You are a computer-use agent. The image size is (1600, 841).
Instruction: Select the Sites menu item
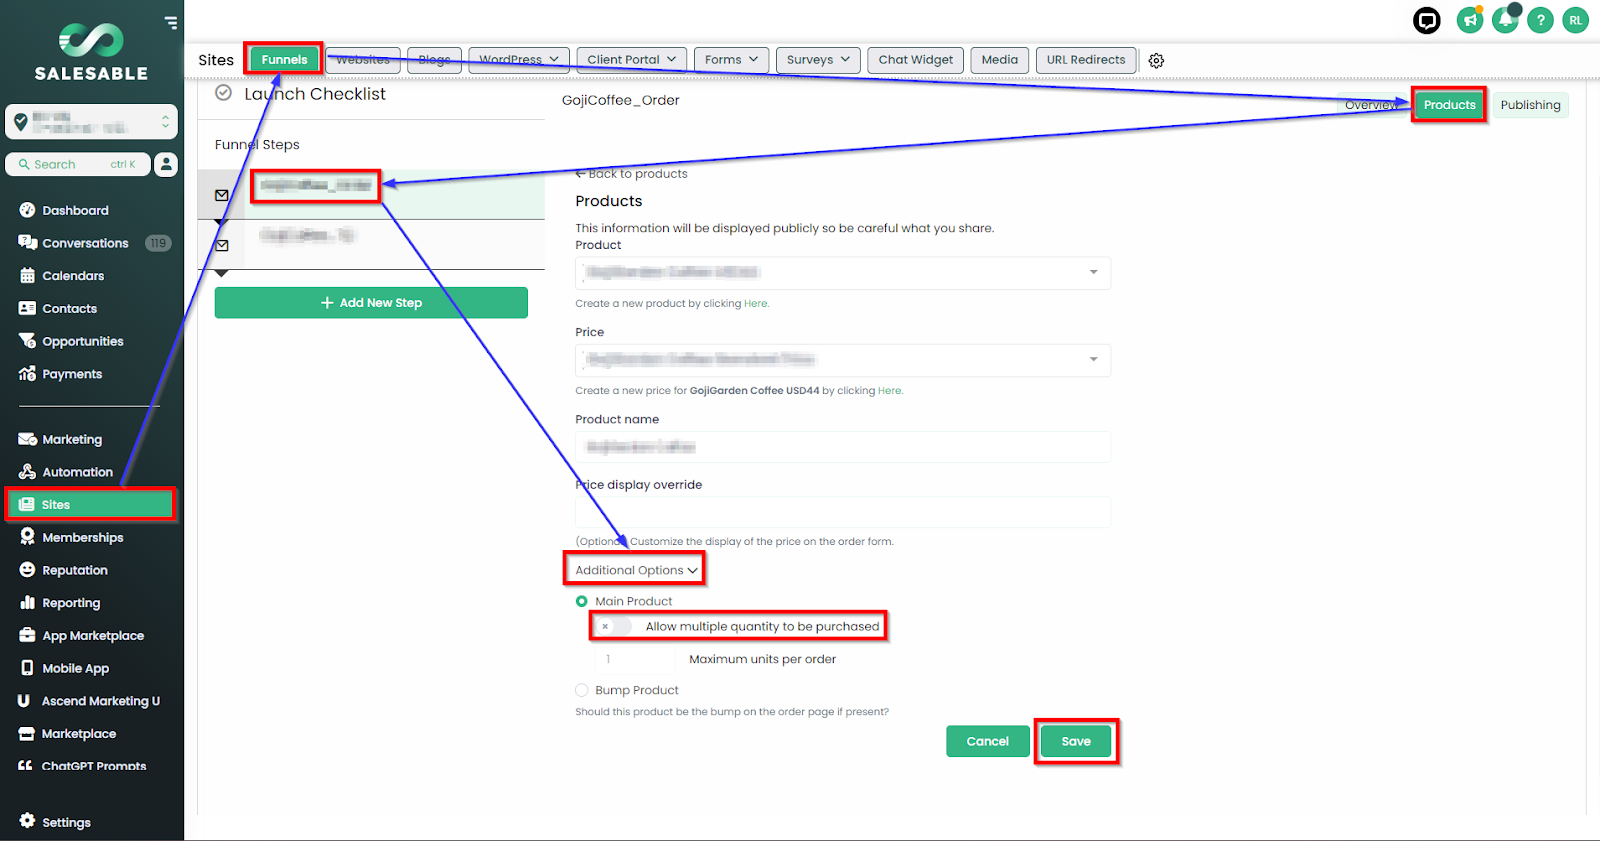(92, 505)
